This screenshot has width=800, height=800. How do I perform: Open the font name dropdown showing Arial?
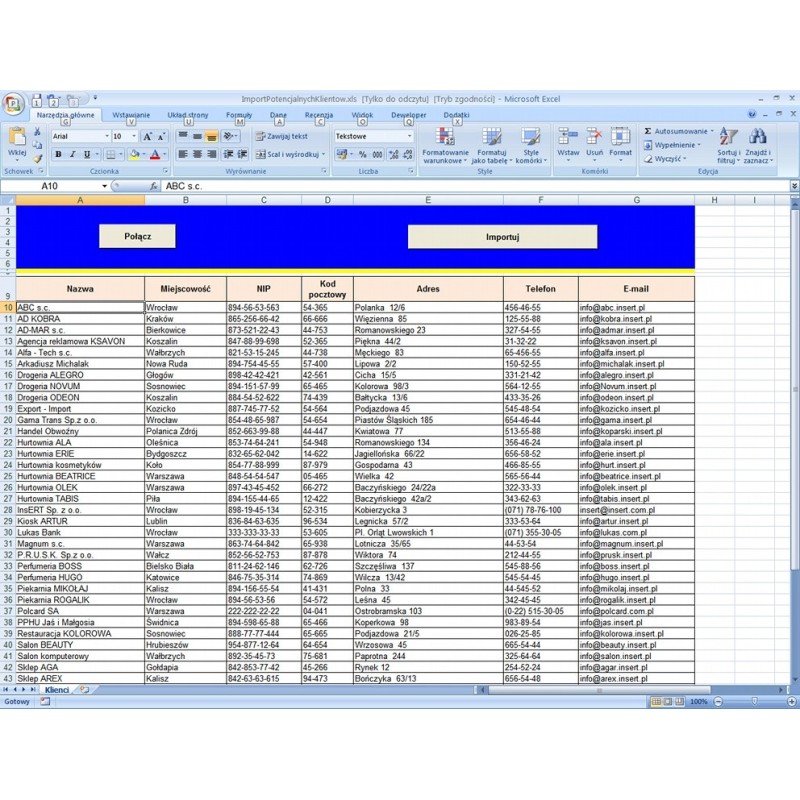80,136
